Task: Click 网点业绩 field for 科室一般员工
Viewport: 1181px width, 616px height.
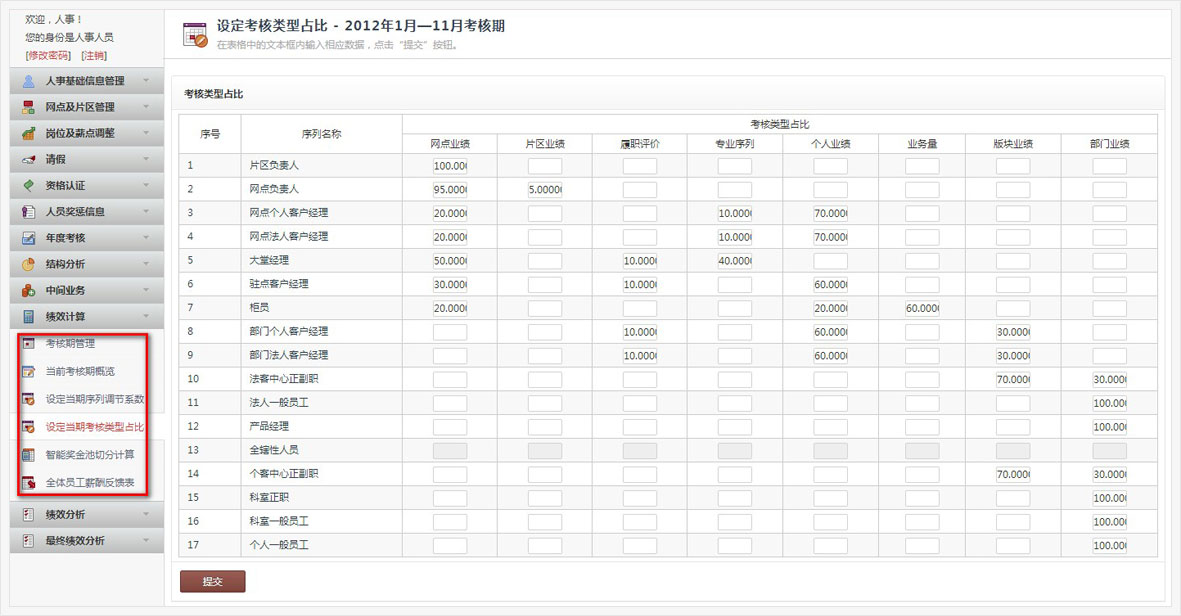Action: click(x=450, y=522)
